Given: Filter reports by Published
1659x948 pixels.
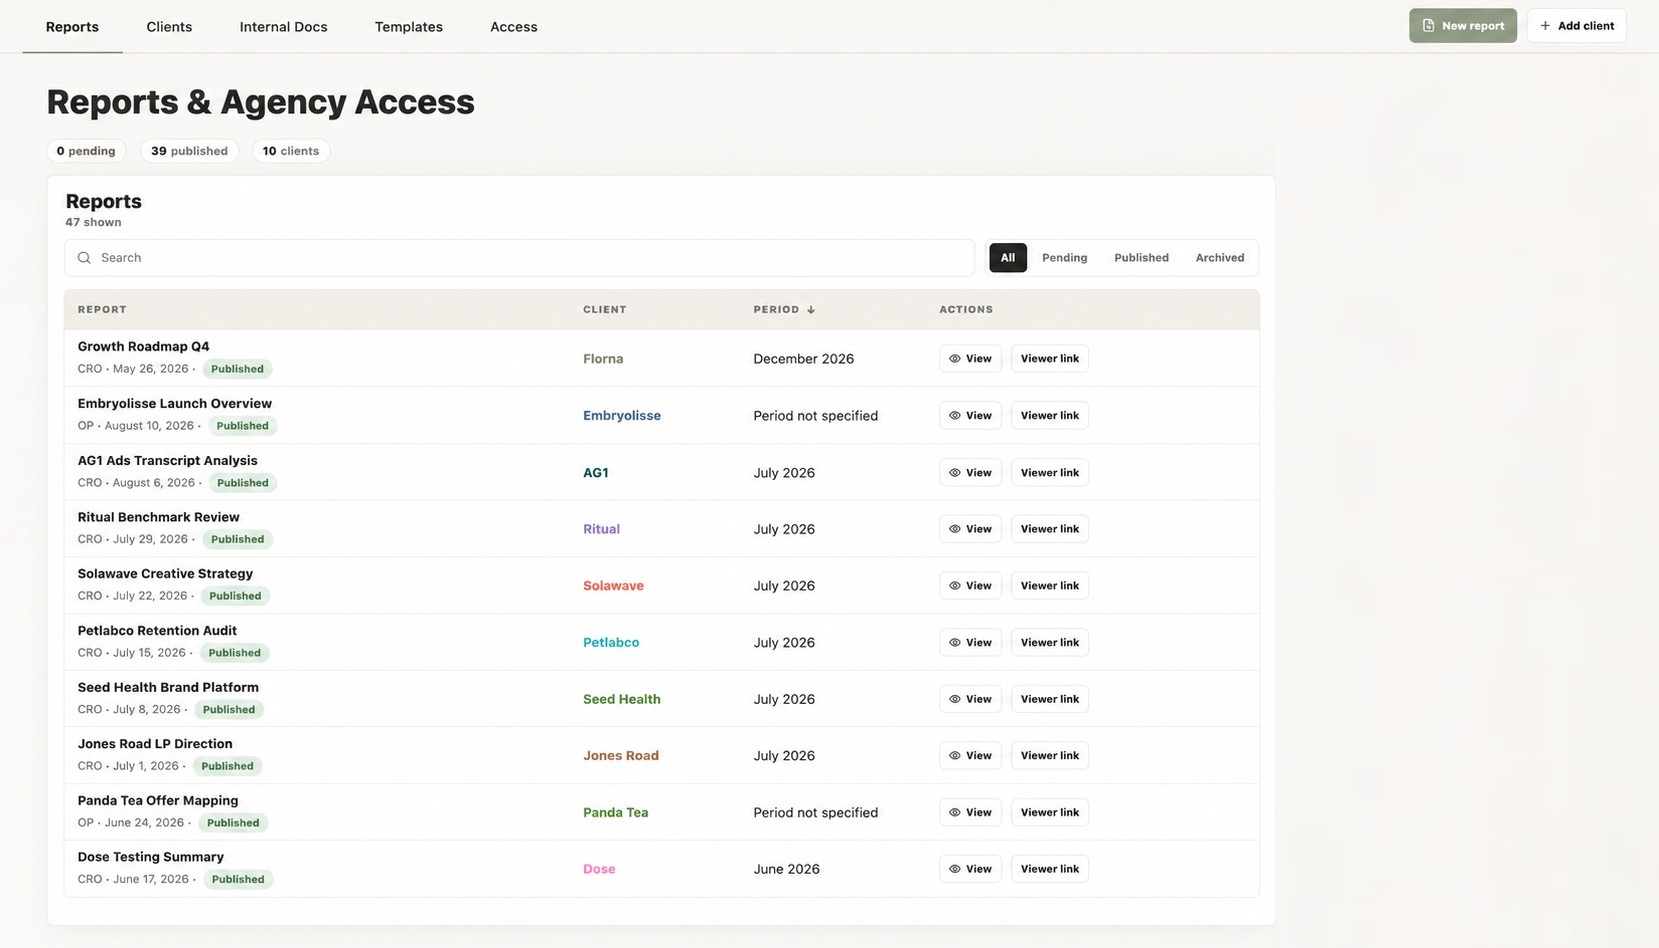Looking at the screenshot, I should coord(1141,258).
